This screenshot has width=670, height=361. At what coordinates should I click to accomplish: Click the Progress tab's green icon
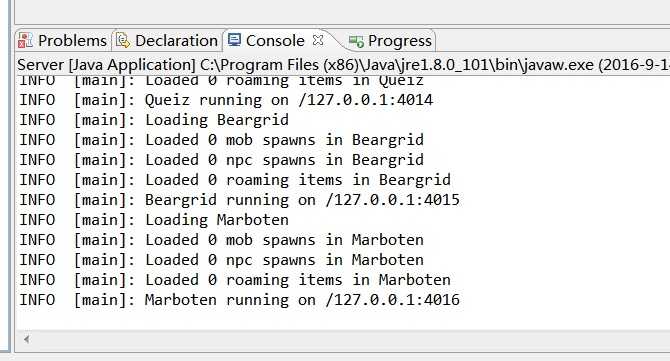click(356, 41)
